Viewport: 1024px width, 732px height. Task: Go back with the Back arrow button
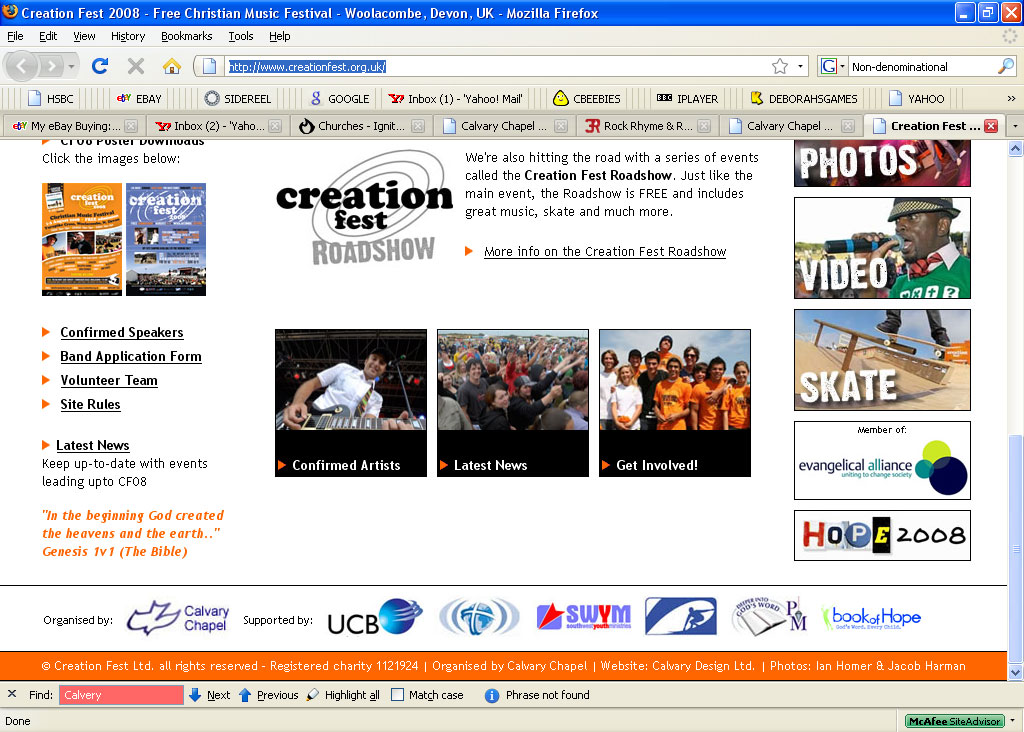coord(22,66)
